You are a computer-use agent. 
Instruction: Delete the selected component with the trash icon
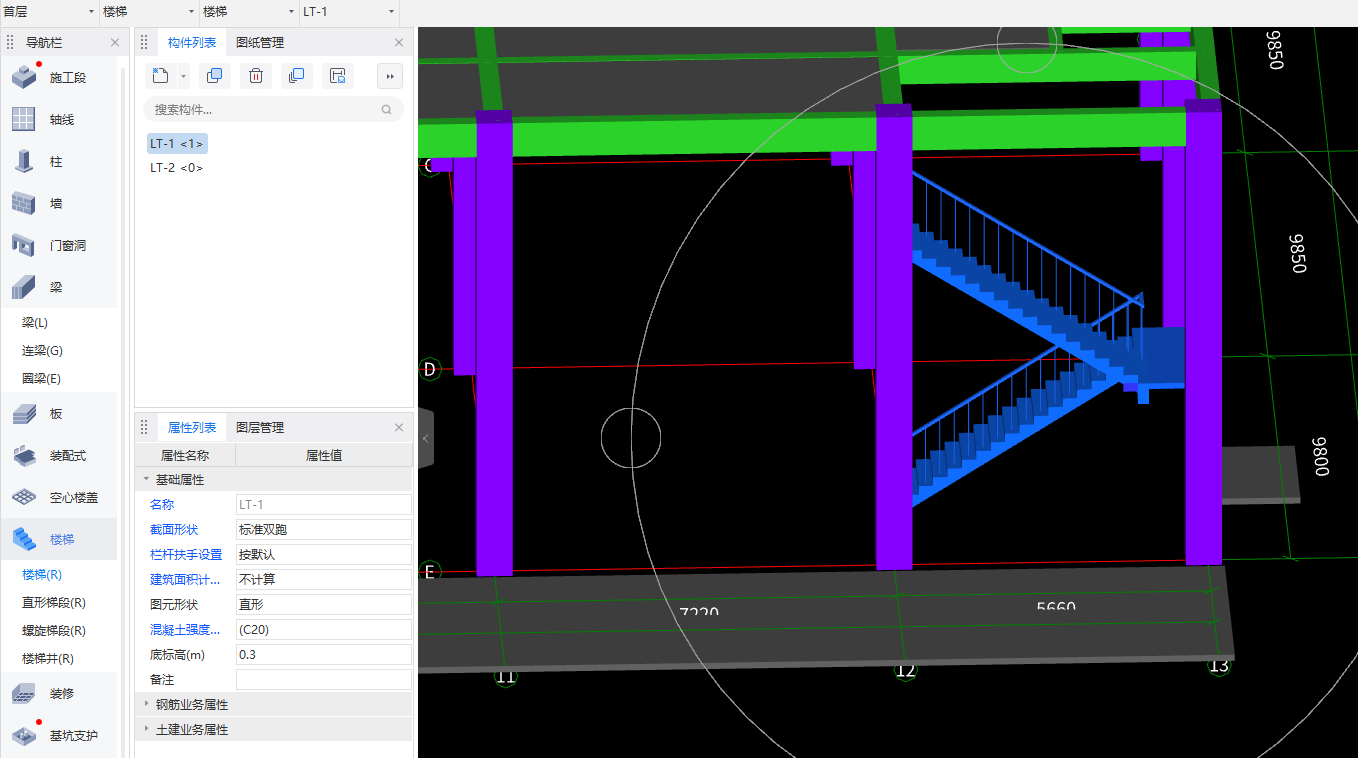point(255,76)
